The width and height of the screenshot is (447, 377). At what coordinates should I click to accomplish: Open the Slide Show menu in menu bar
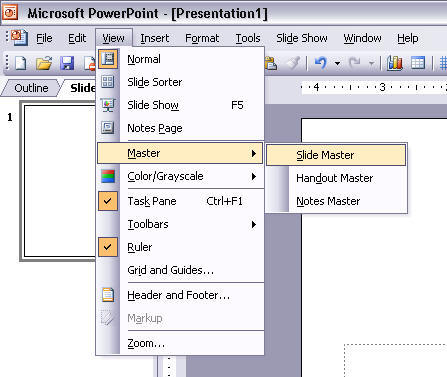302,38
